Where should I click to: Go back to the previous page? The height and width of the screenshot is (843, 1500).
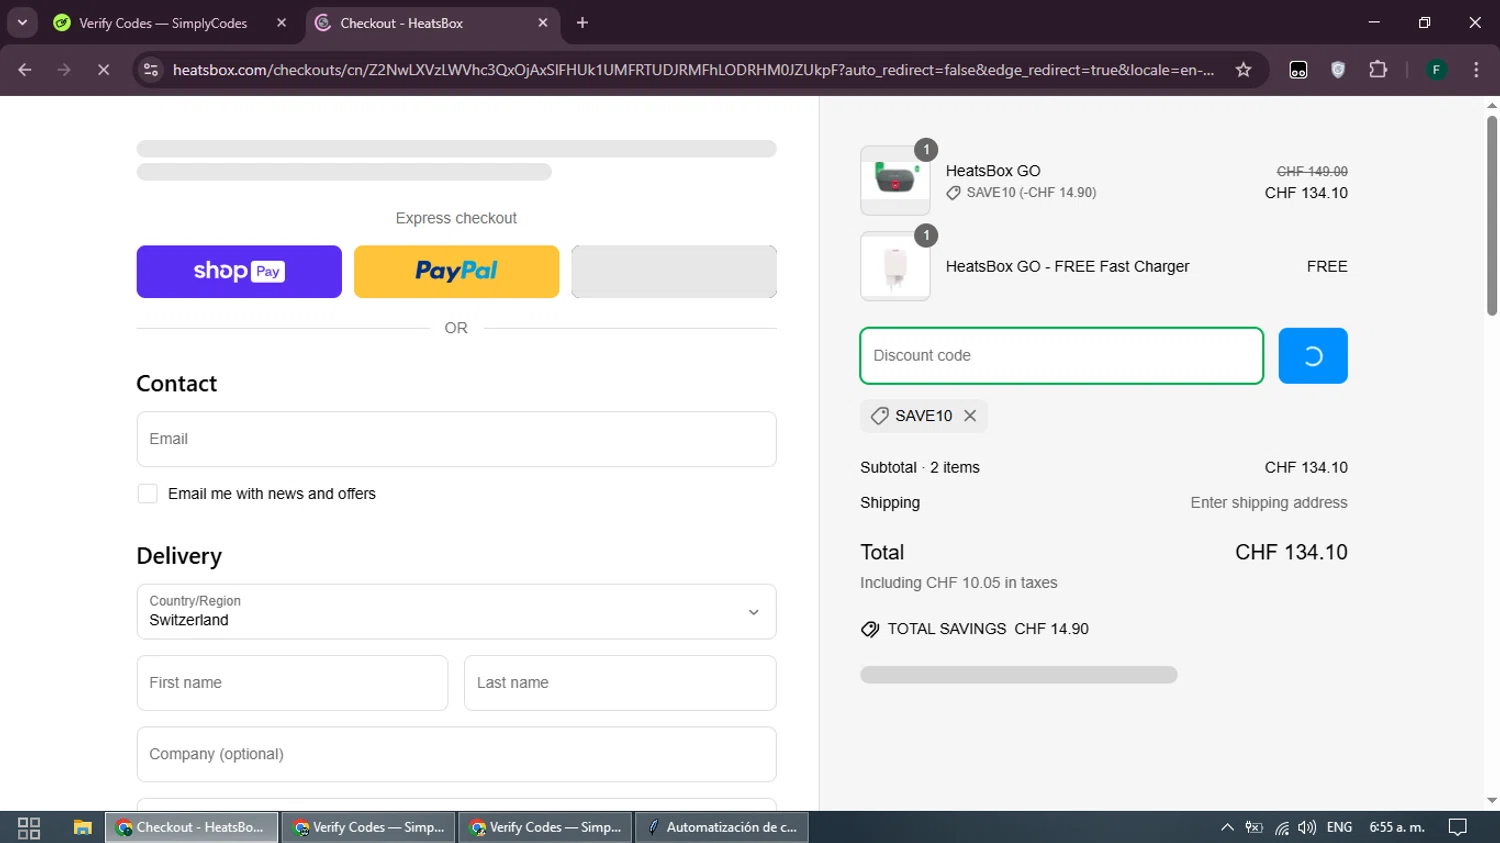(x=25, y=70)
